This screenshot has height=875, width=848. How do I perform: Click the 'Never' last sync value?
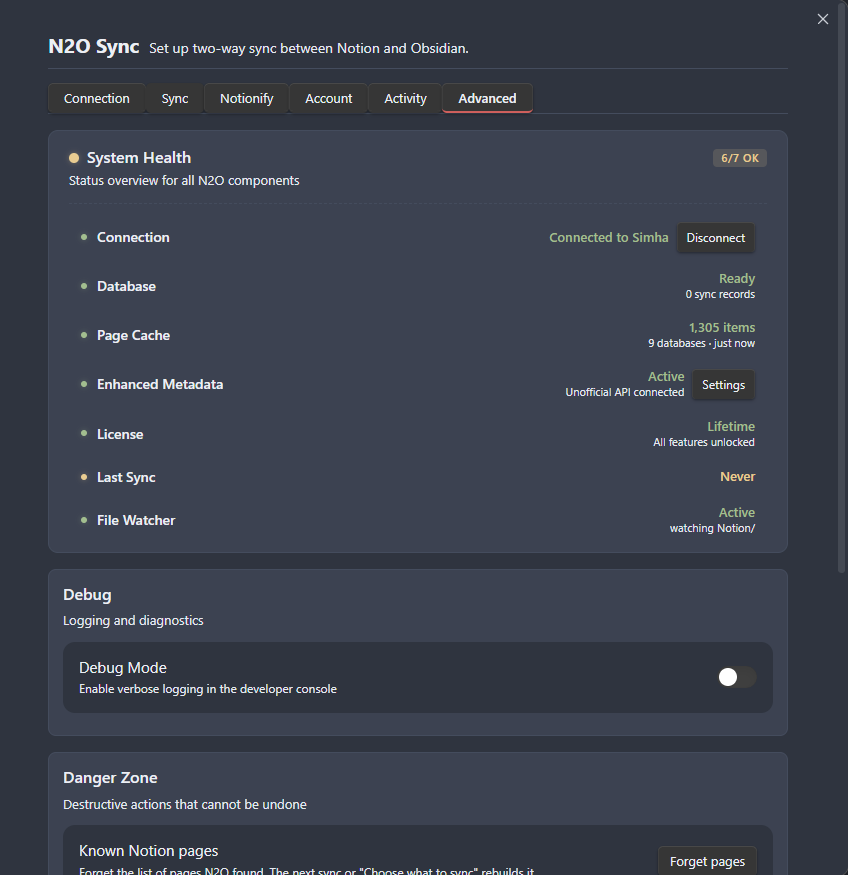click(x=738, y=477)
